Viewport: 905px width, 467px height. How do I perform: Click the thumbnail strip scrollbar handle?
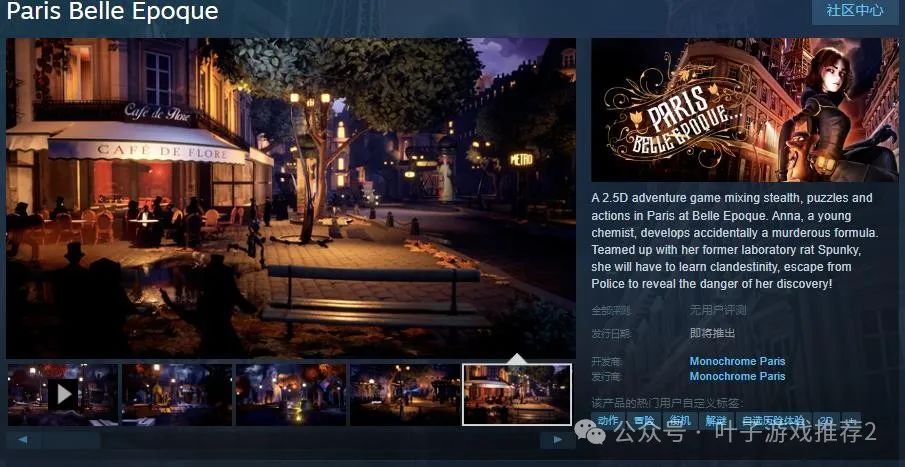[x=71, y=440]
